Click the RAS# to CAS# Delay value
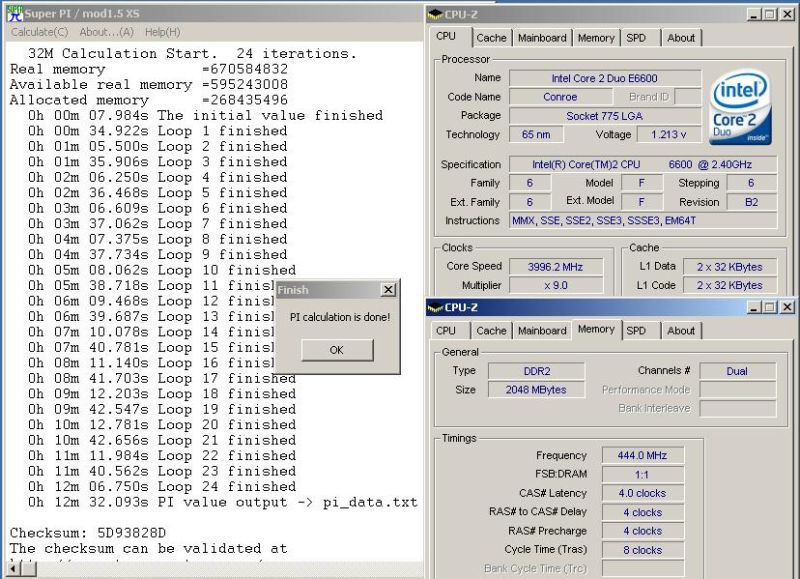This screenshot has width=800, height=579. tap(642, 512)
